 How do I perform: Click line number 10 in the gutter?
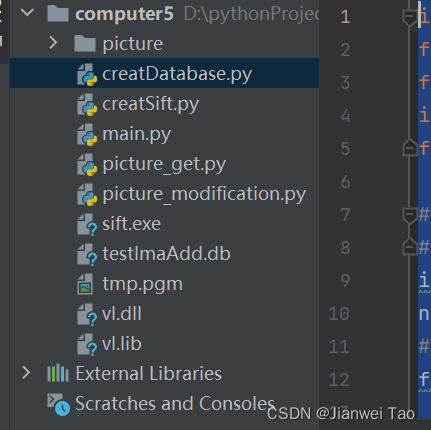tap(339, 314)
